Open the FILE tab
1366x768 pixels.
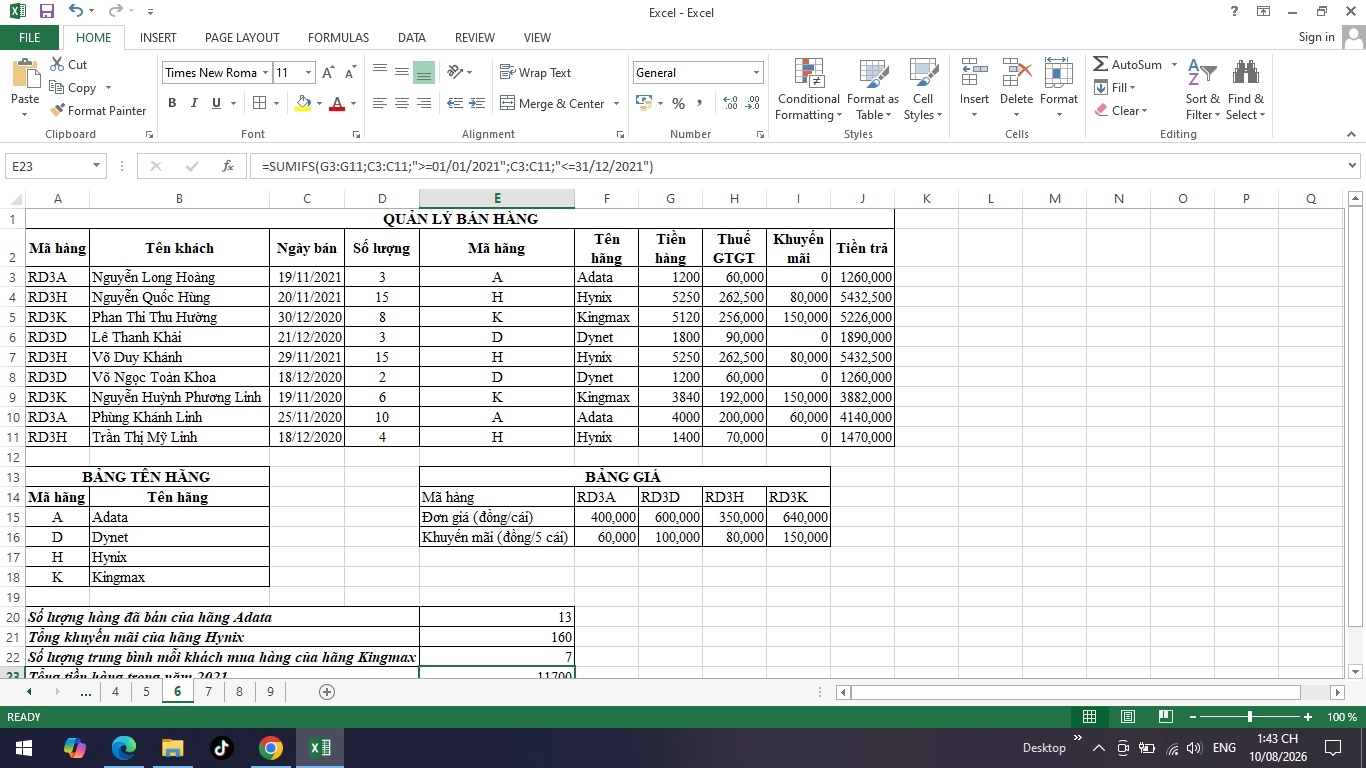pos(30,38)
